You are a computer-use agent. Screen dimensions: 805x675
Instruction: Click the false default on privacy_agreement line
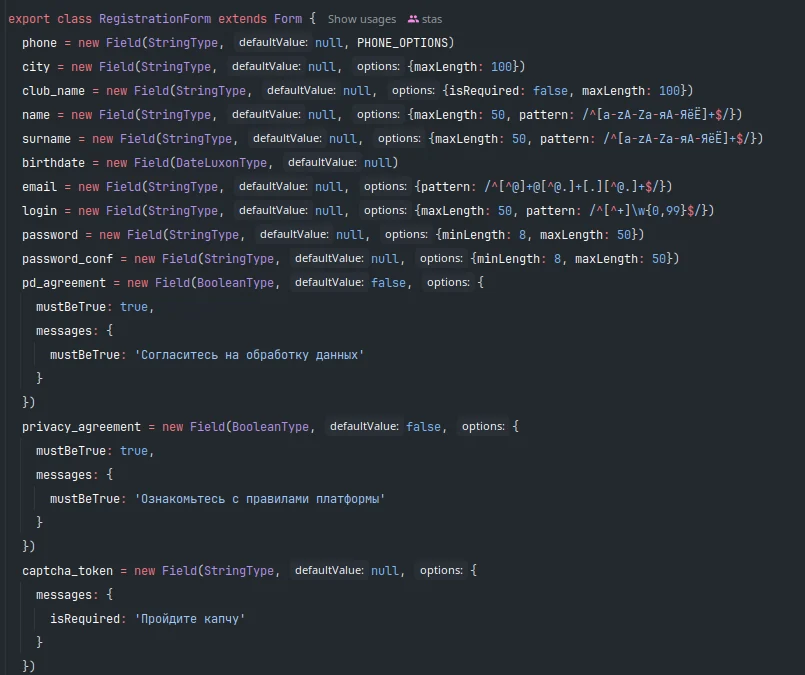423,427
